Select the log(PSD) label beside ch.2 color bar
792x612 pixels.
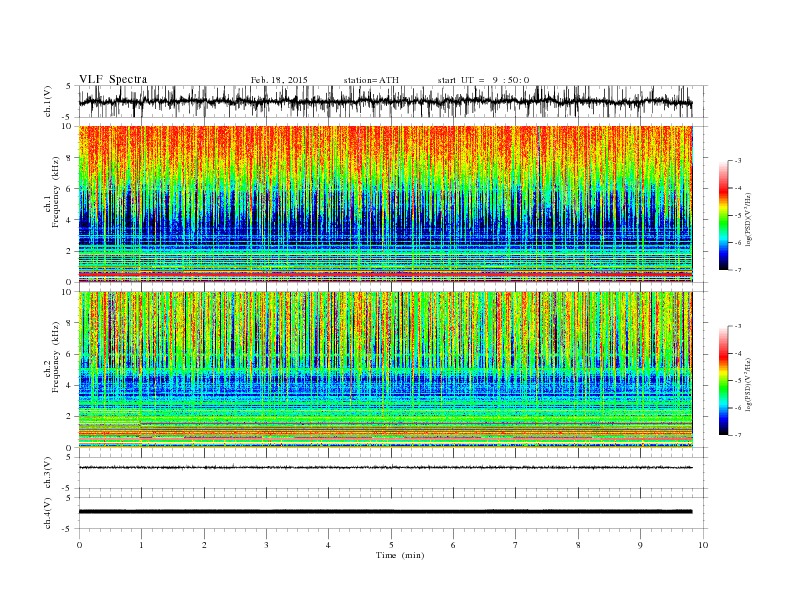748,383
